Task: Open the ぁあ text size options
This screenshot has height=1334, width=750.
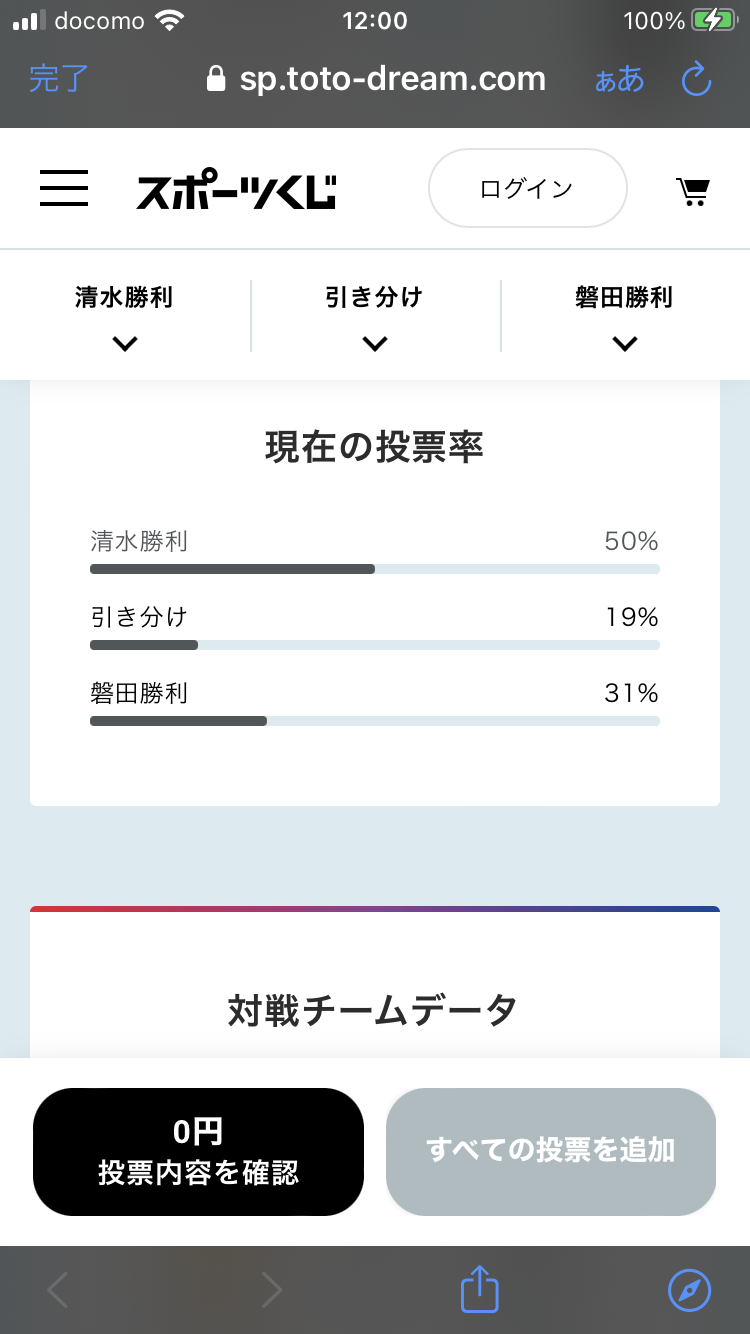Action: (619, 80)
